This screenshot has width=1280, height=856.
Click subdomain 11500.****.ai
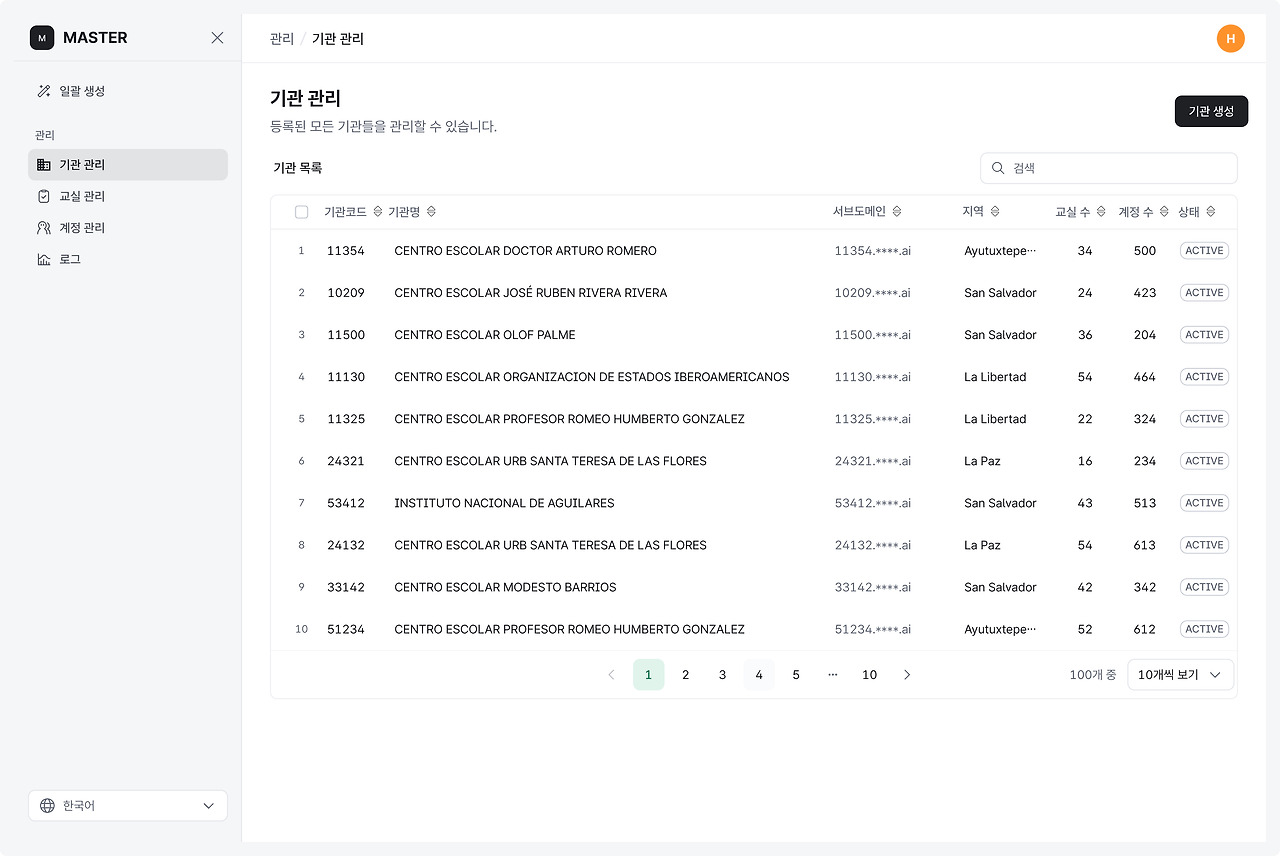click(x=873, y=335)
